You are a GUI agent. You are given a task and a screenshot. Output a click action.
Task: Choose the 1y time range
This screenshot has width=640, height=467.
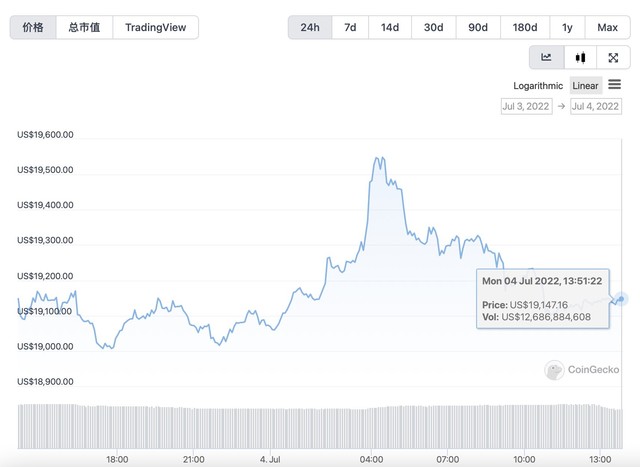pyautogui.click(x=567, y=27)
